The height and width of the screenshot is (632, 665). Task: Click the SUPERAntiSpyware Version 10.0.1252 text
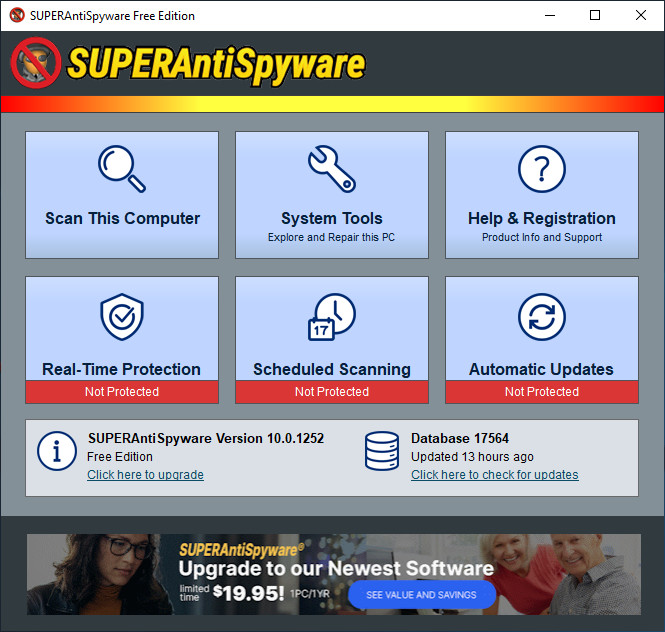click(x=206, y=438)
